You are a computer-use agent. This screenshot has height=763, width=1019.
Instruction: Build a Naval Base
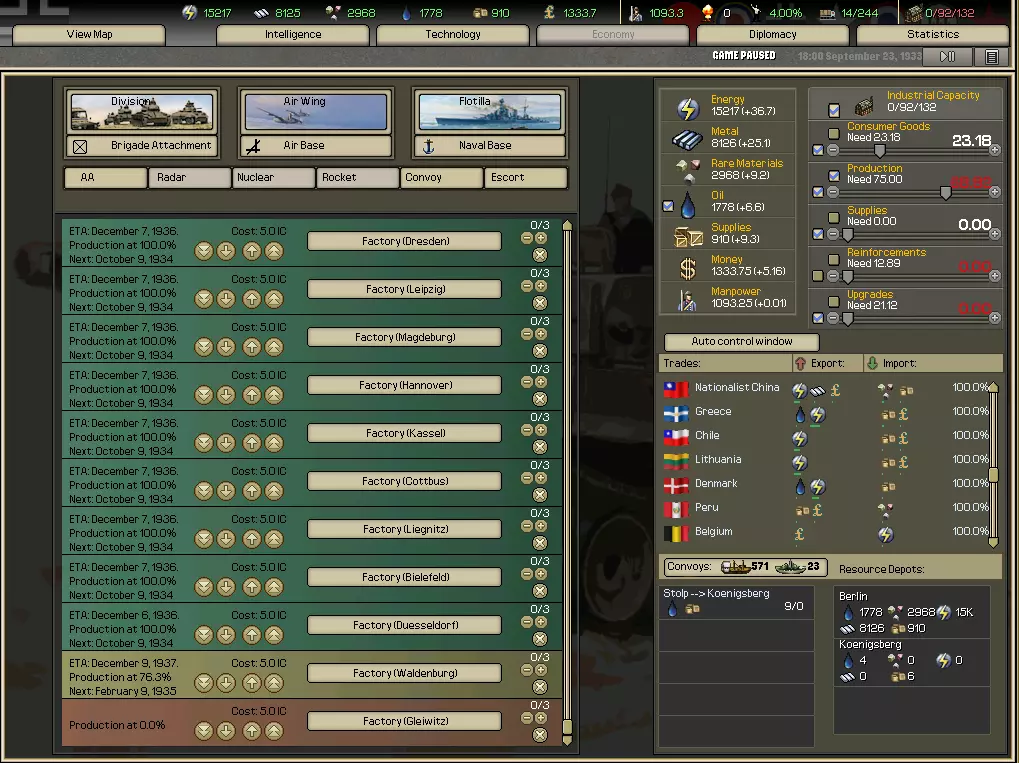(x=490, y=146)
